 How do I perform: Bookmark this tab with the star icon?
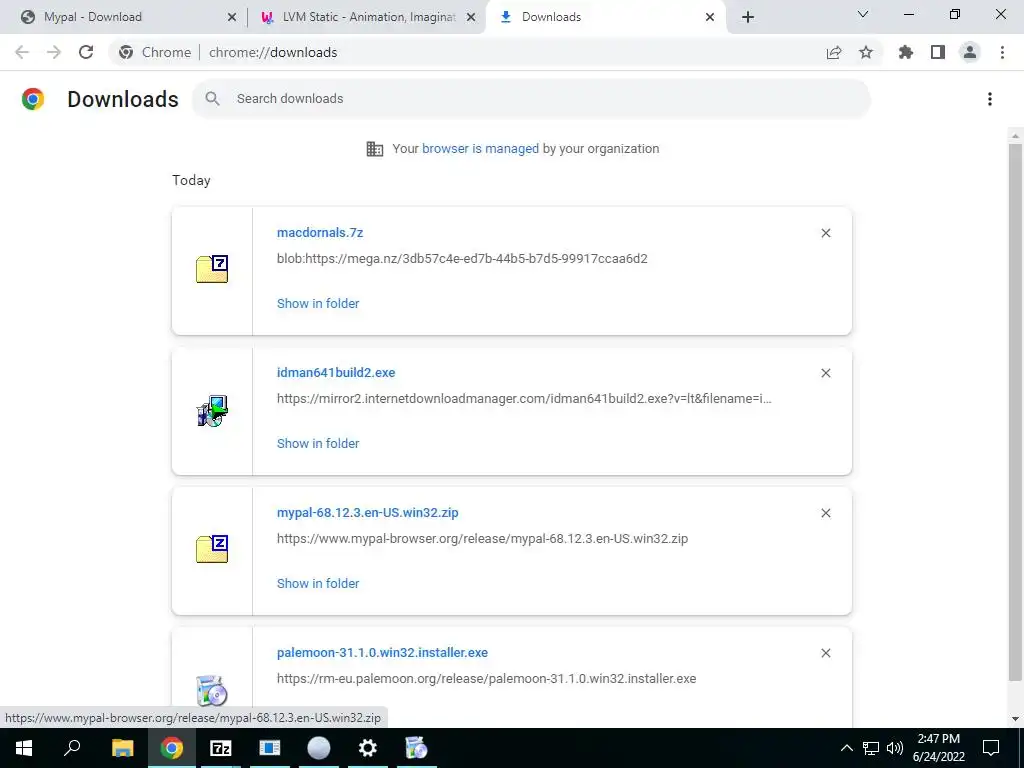pyautogui.click(x=866, y=52)
